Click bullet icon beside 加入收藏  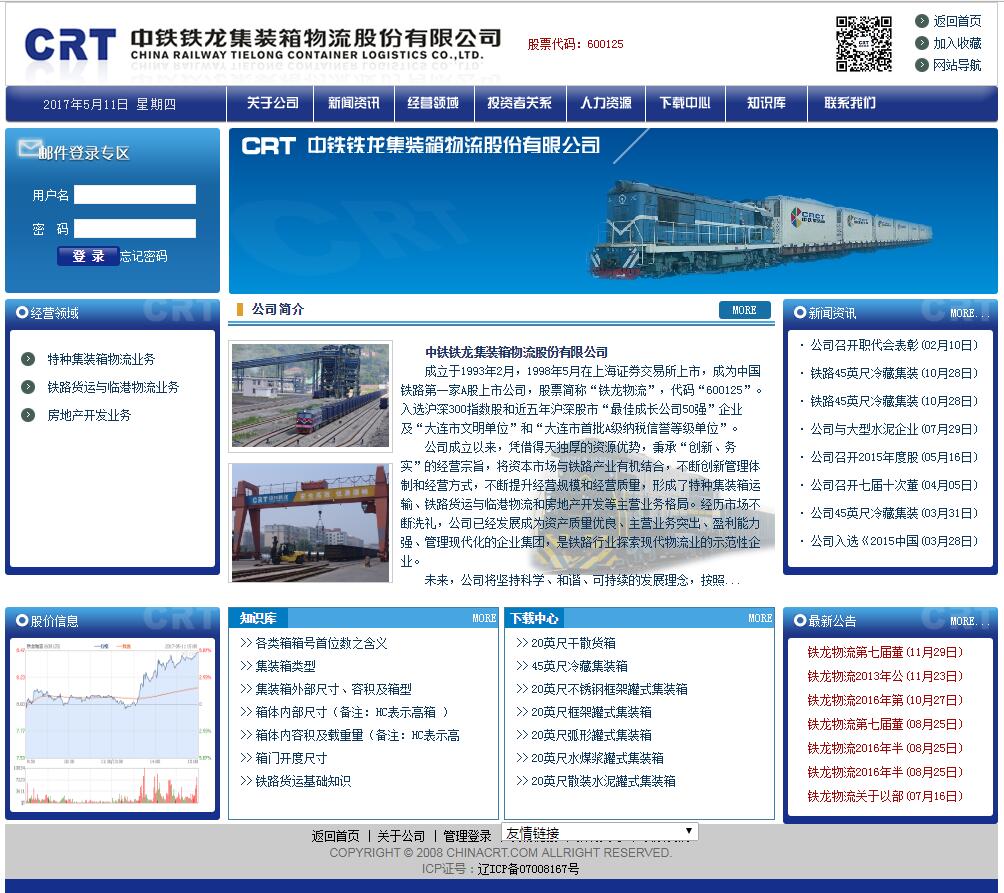[921, 43]
